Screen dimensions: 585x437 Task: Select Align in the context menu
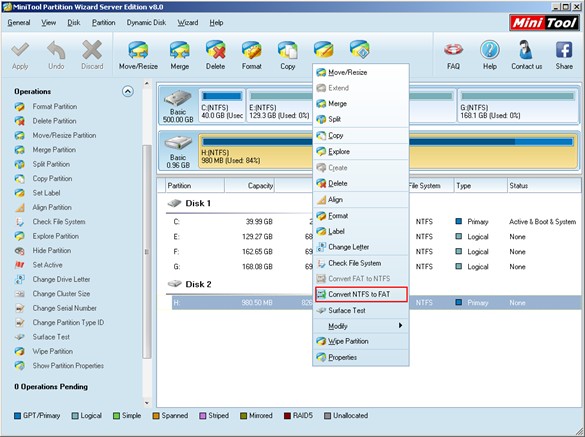click(361, 200)
